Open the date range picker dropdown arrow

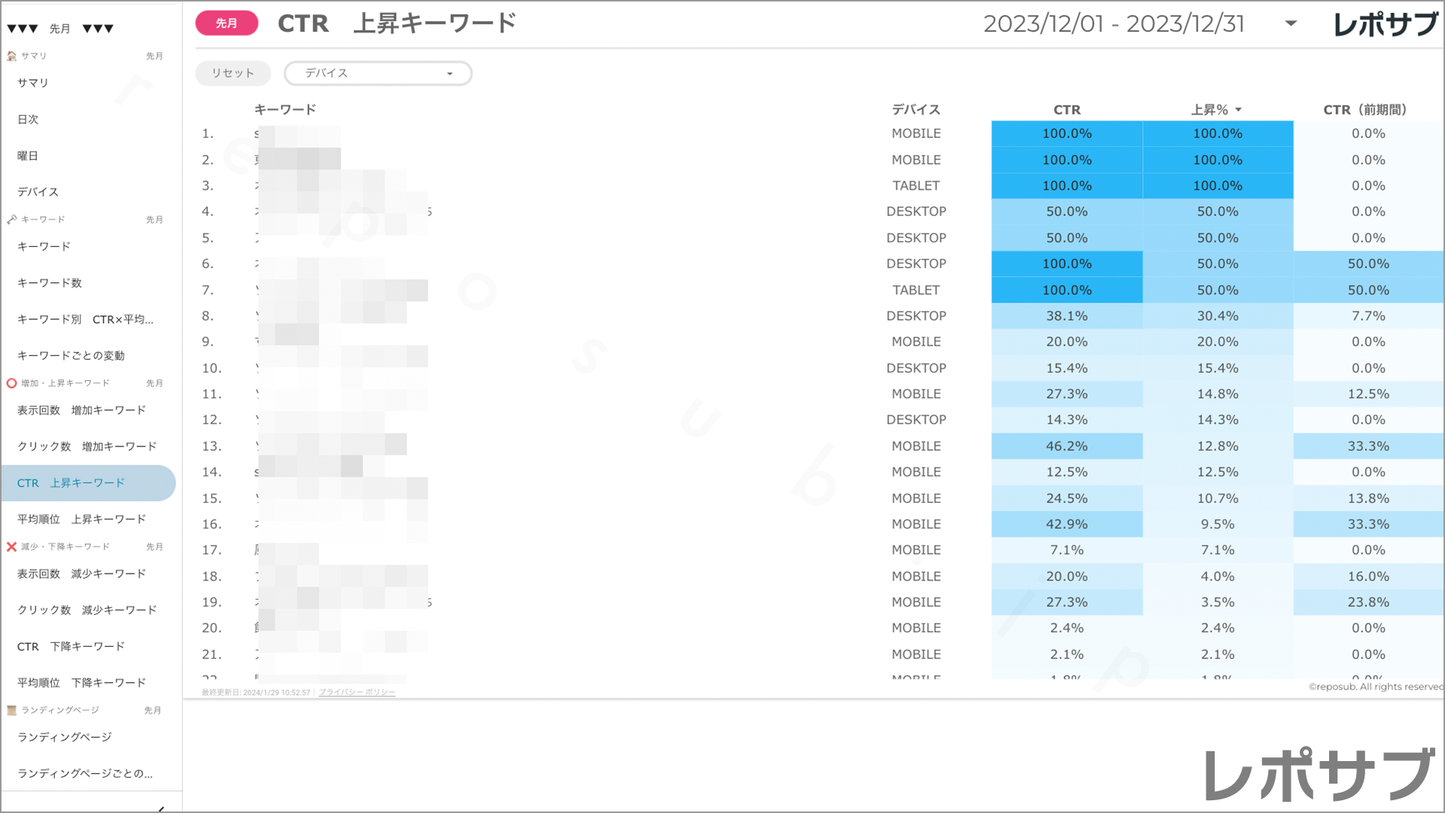tap(1290, 24)
